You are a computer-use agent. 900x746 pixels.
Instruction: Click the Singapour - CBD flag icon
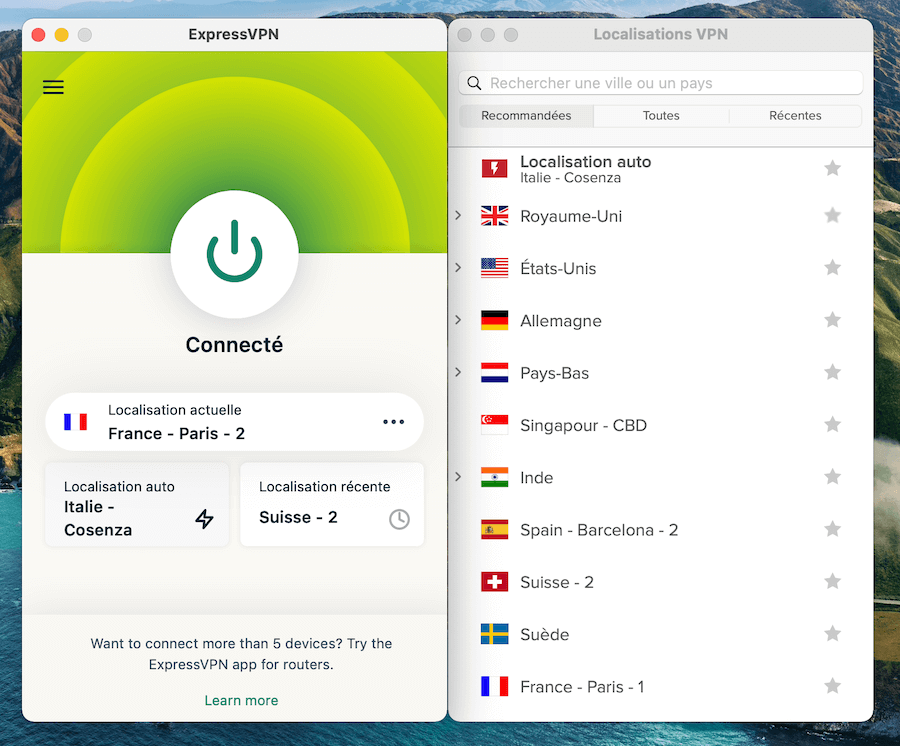point(494,424)
